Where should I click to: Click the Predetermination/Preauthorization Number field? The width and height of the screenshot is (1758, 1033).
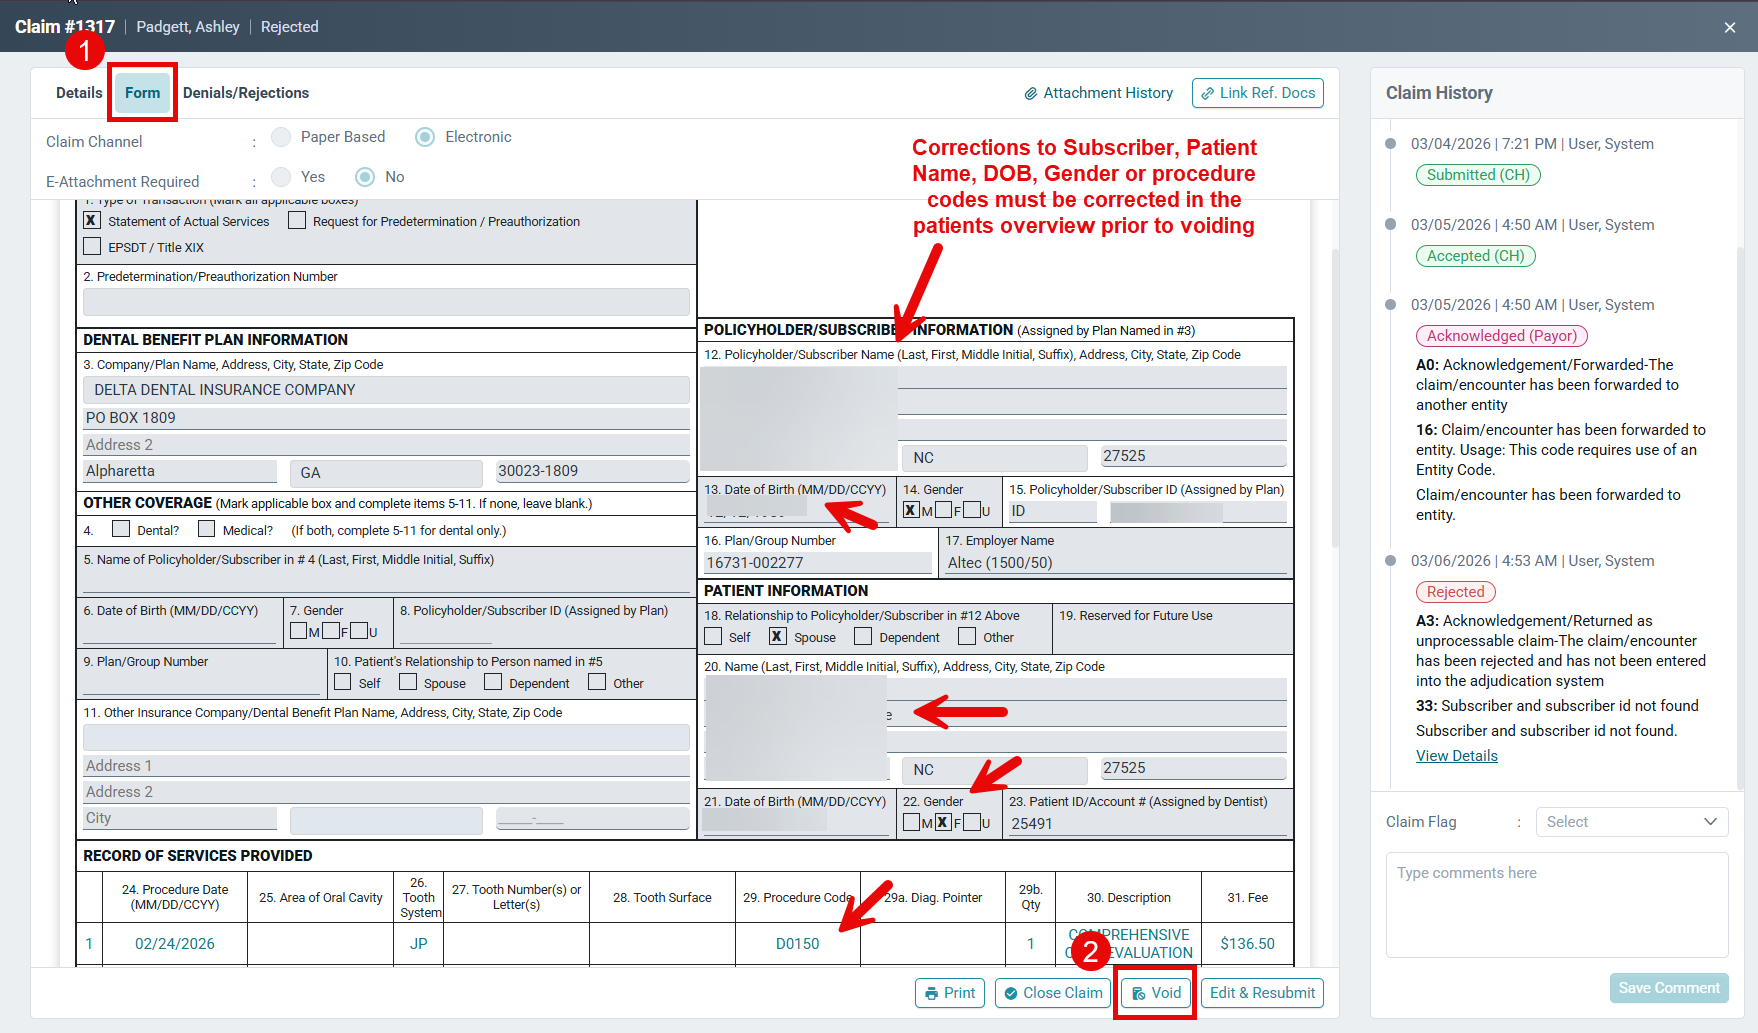386,302
